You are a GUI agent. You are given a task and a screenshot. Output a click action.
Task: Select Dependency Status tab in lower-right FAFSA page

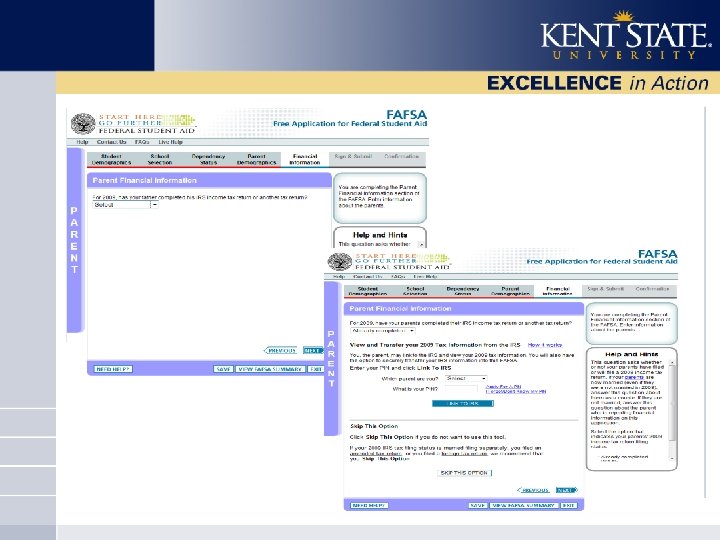[462, 291]
